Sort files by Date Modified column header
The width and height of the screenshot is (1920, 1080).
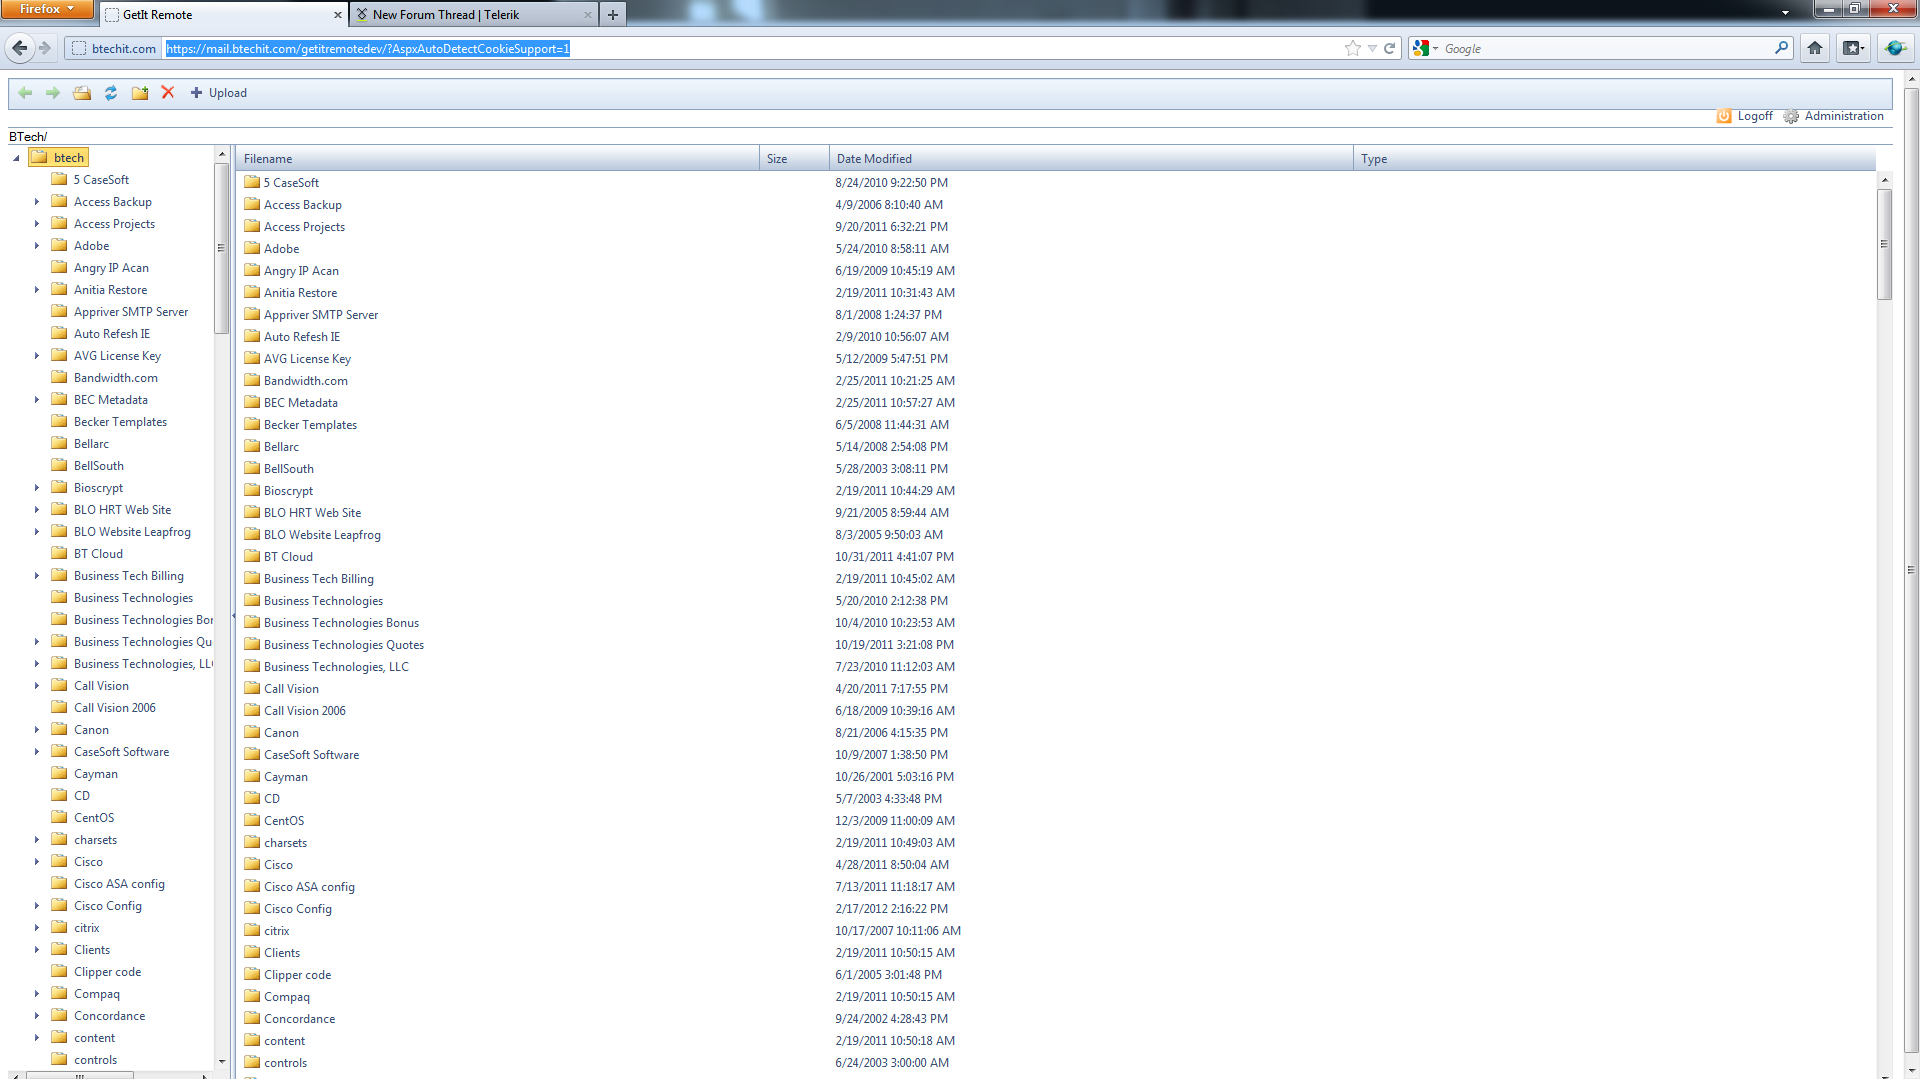click(874, 159)
